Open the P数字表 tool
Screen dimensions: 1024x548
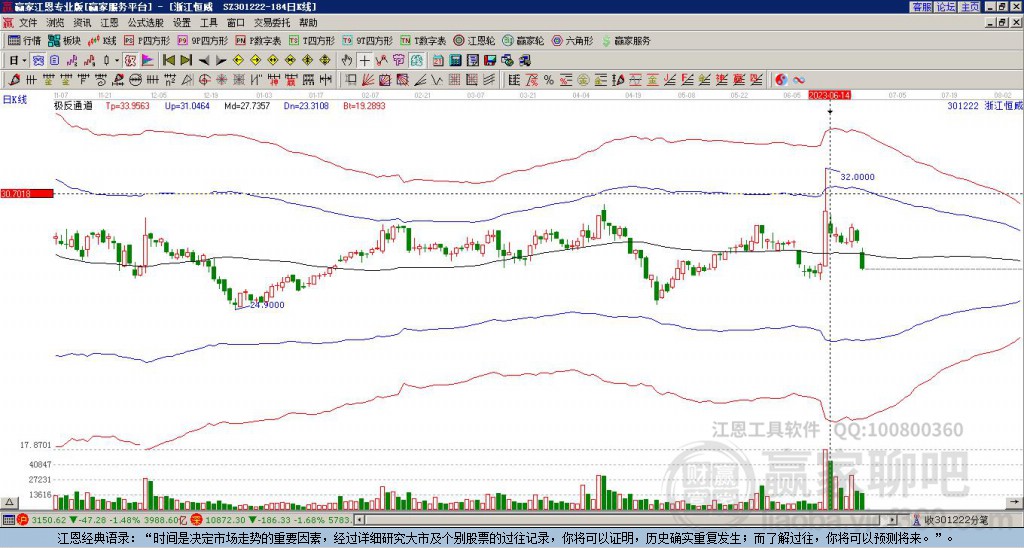258,40
